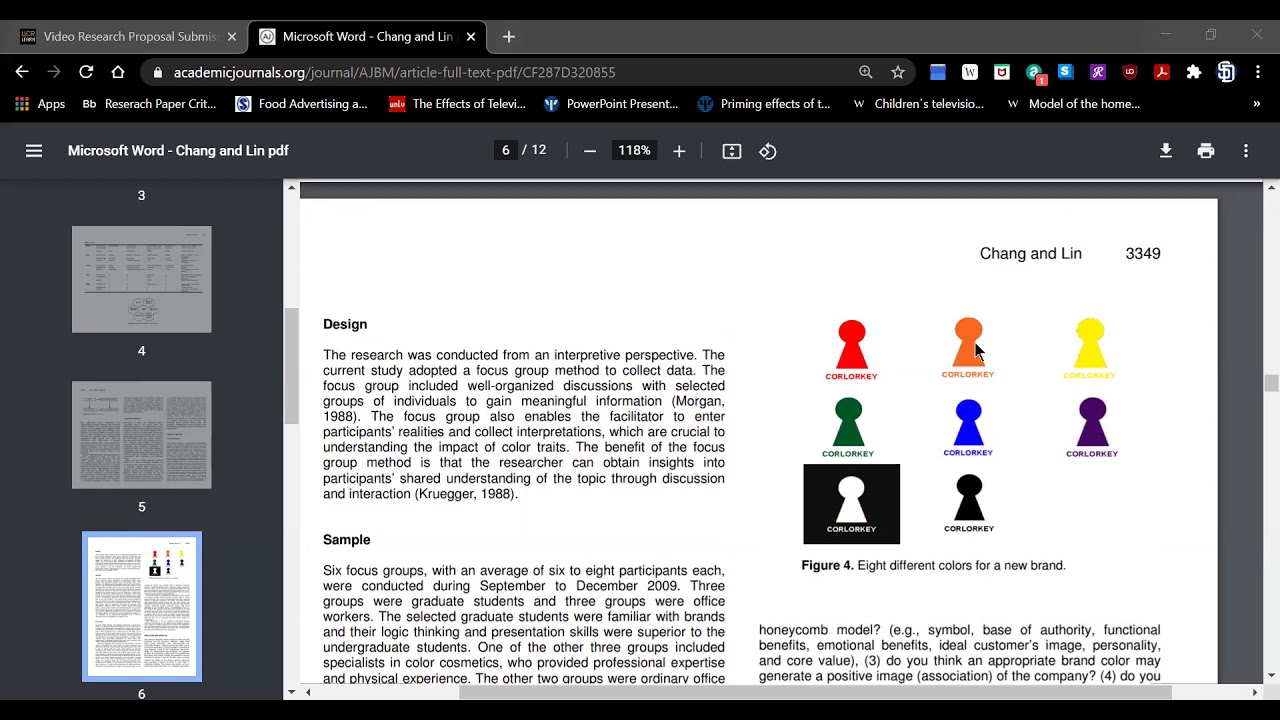Click the 'Design' section heading

pyautogui.click(x=345, y=324)
